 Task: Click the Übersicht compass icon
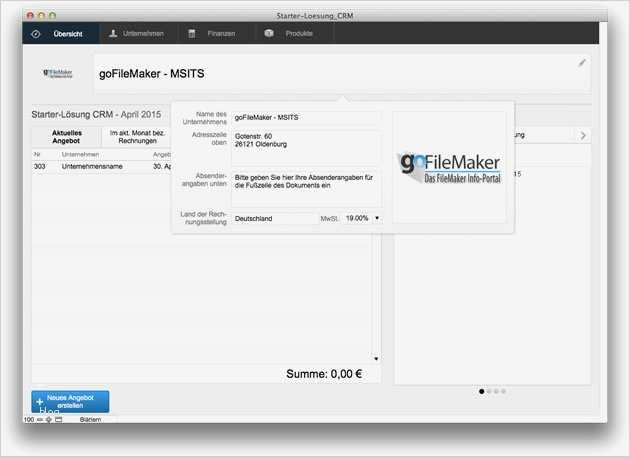(x=36, y=34)
